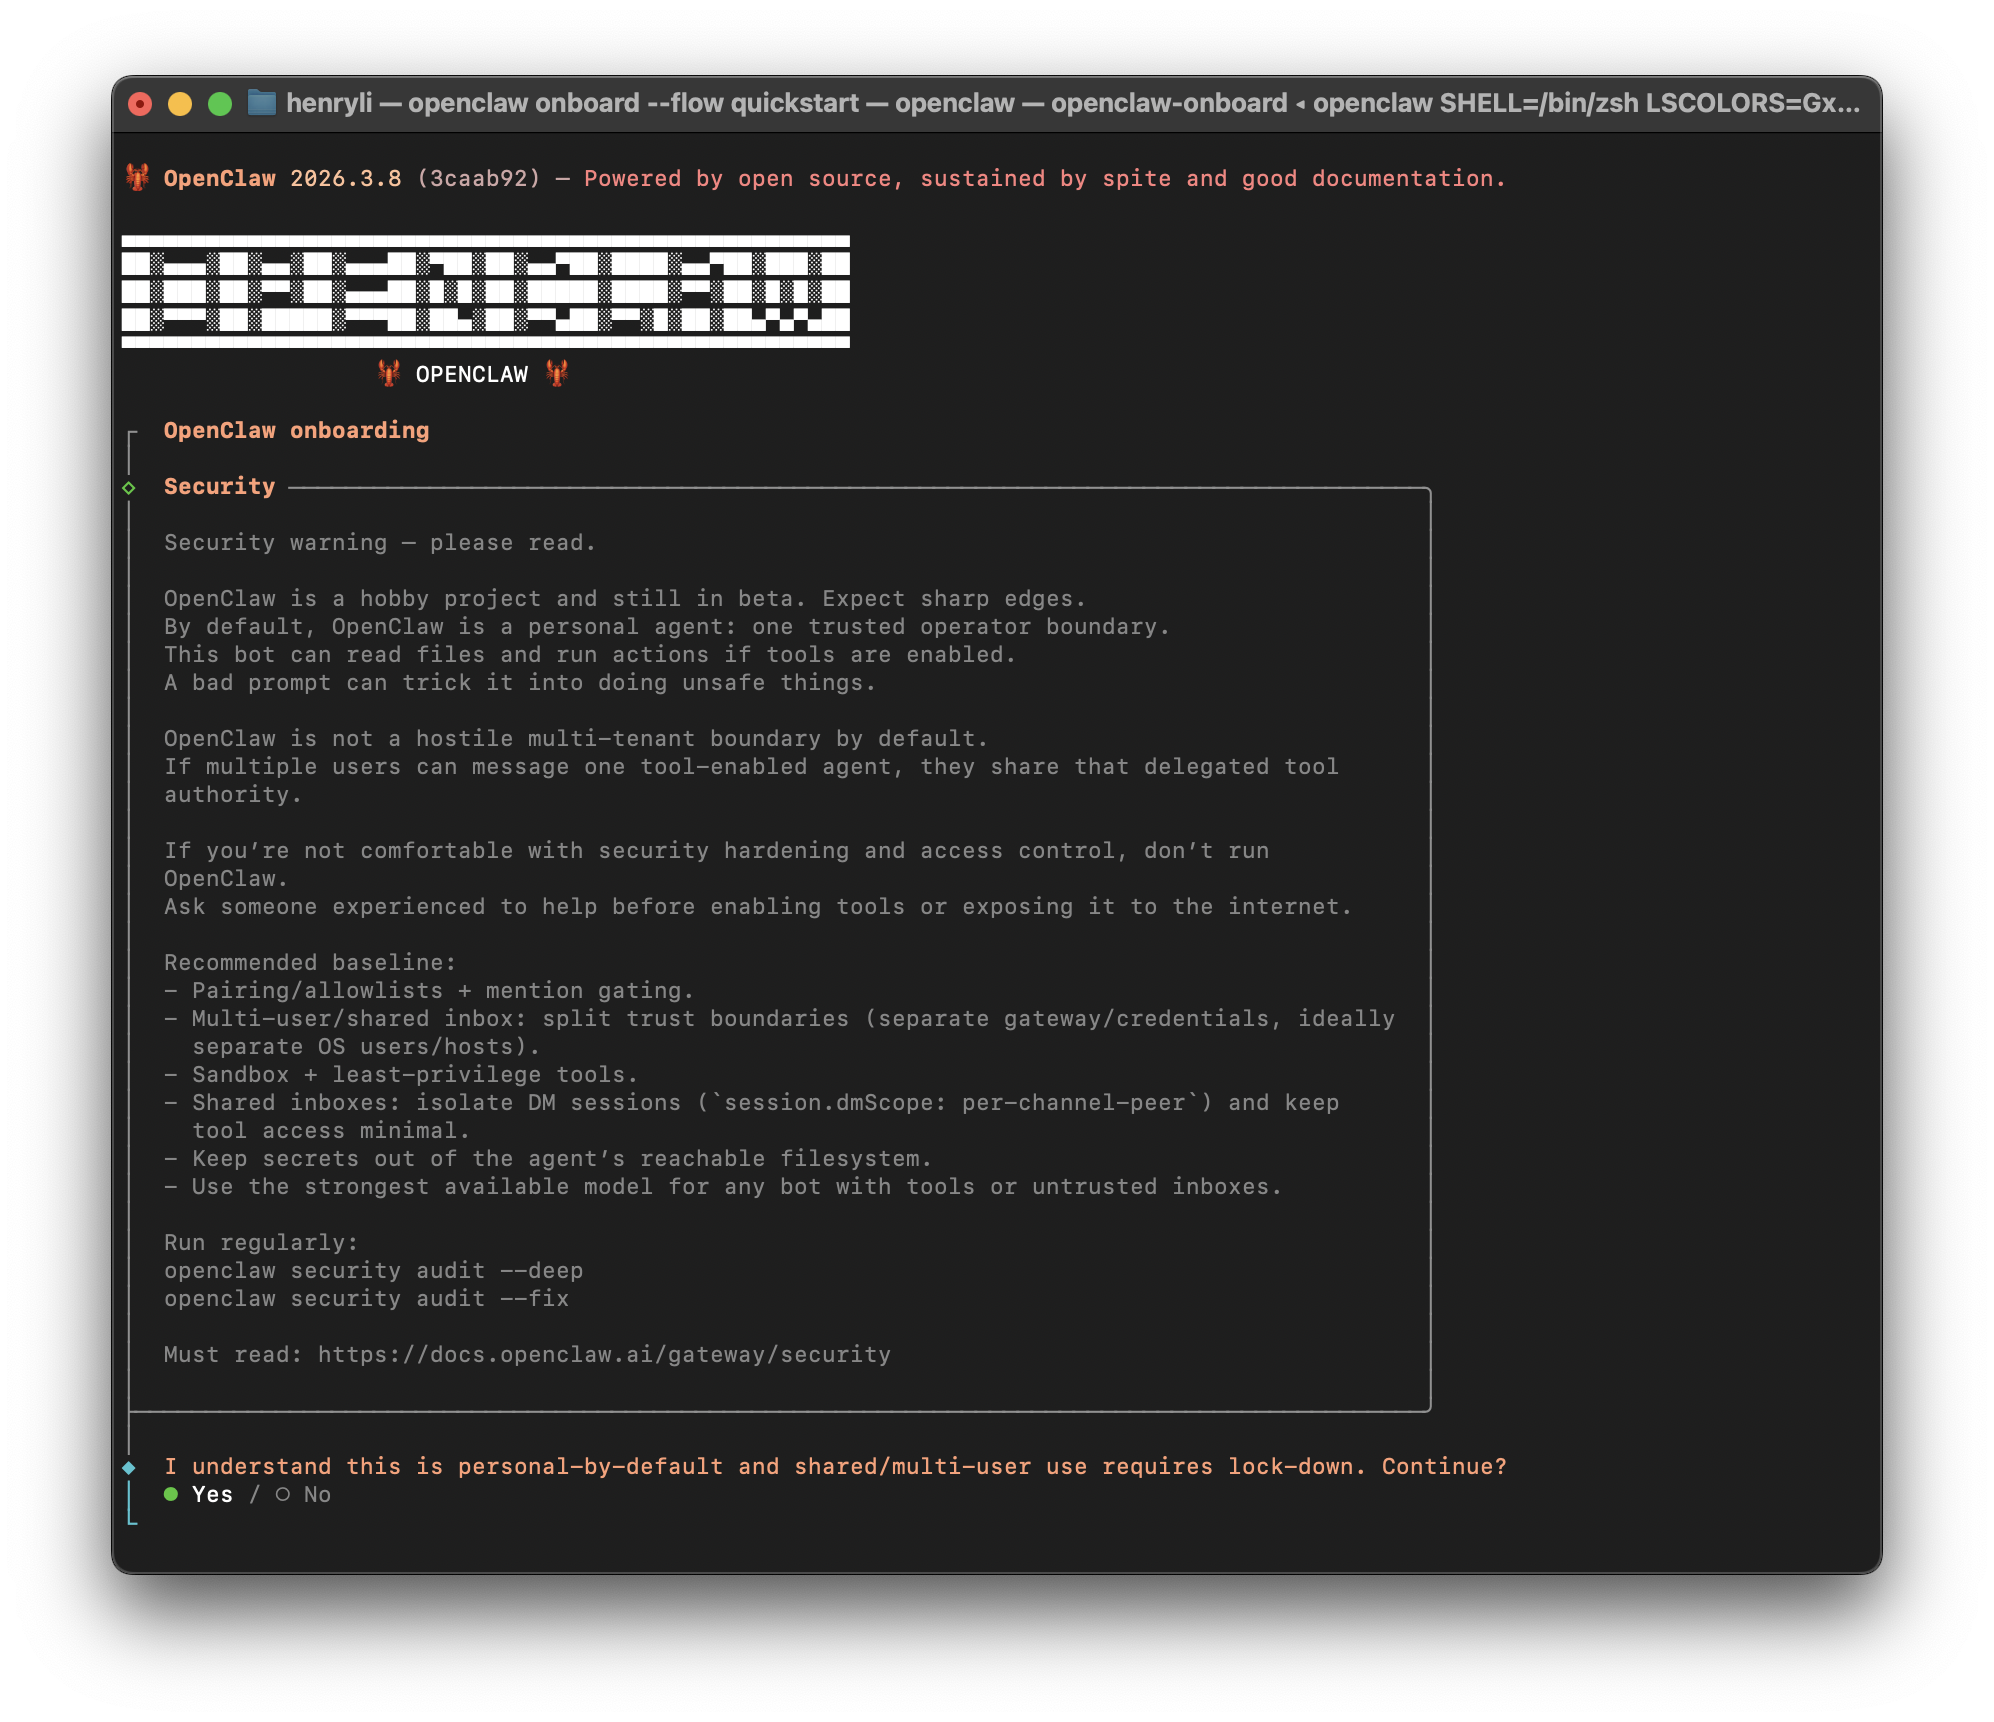Click the 'Recommended baseline:' text line
Image resolution: width=1994 pixels, height=1722 pixels.
310,963
